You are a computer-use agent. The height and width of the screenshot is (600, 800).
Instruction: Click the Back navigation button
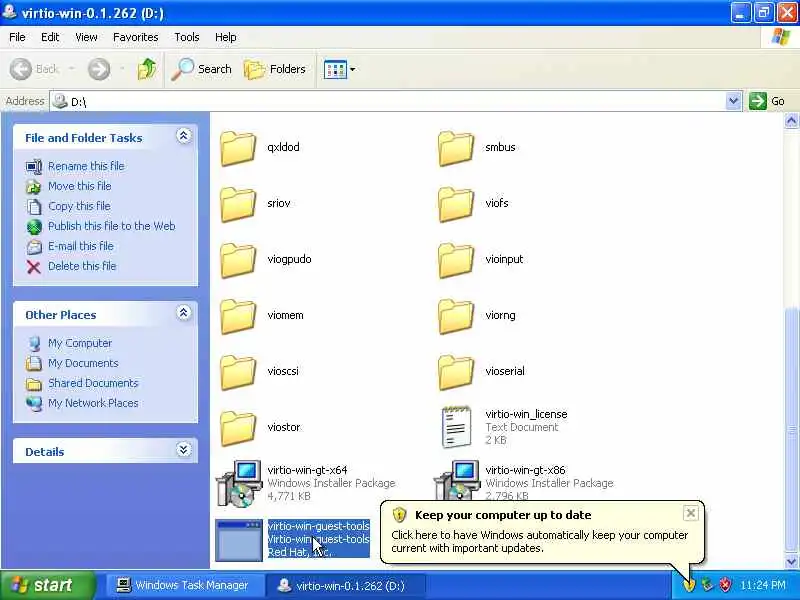click(x=35, y=69)
